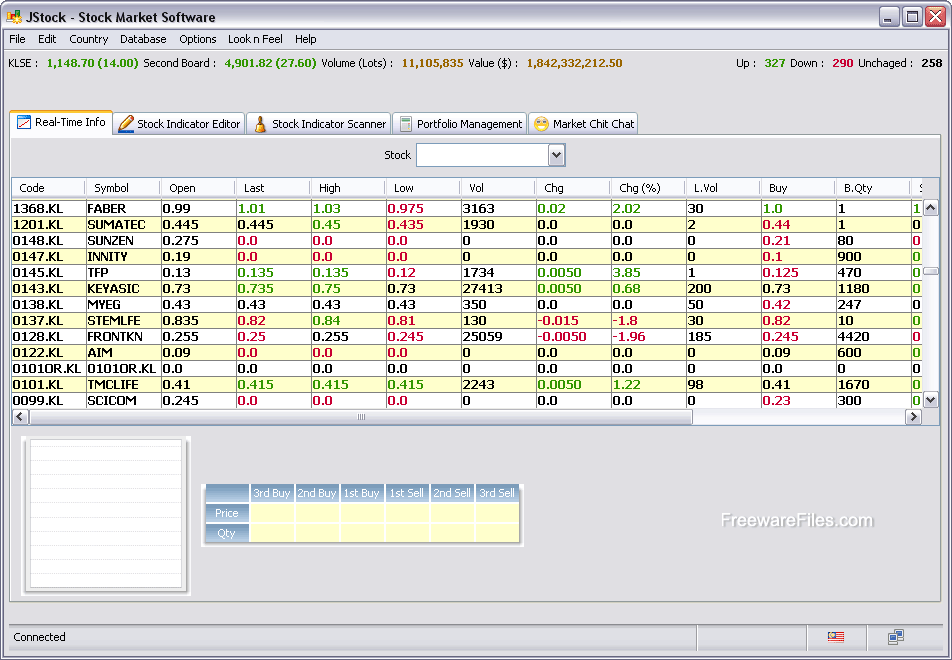Sort table by Vol column header

tap(498, 188)
